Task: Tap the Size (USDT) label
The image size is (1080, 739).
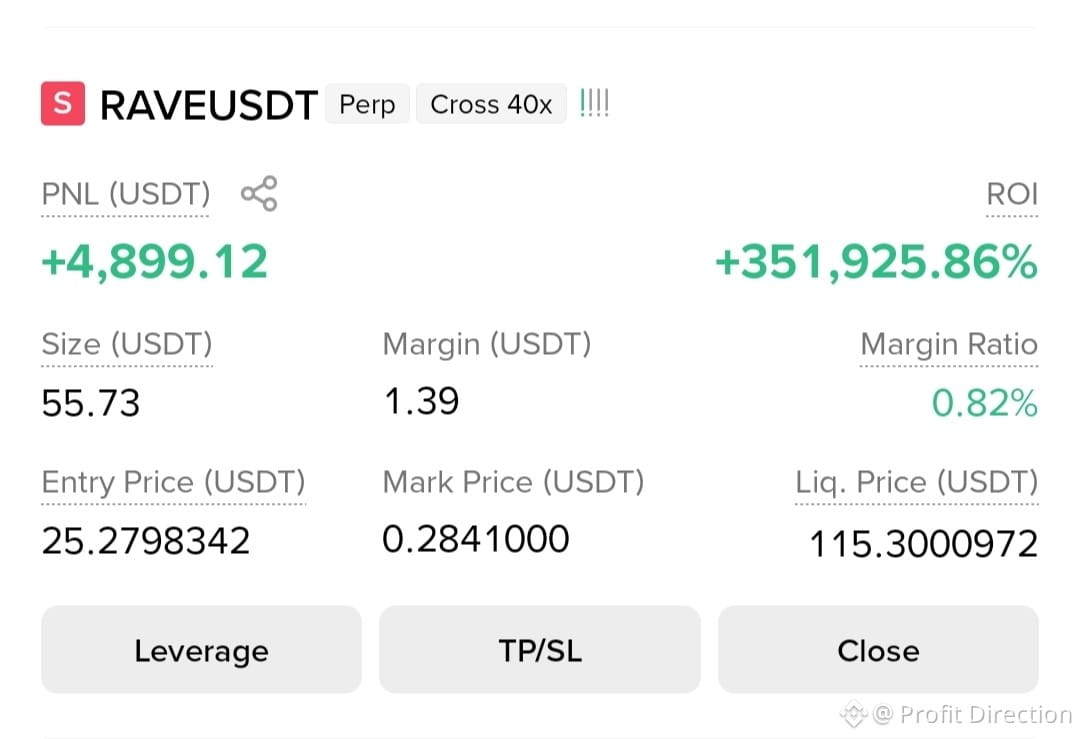Action: pyautogui.click(x=127, y=344)
